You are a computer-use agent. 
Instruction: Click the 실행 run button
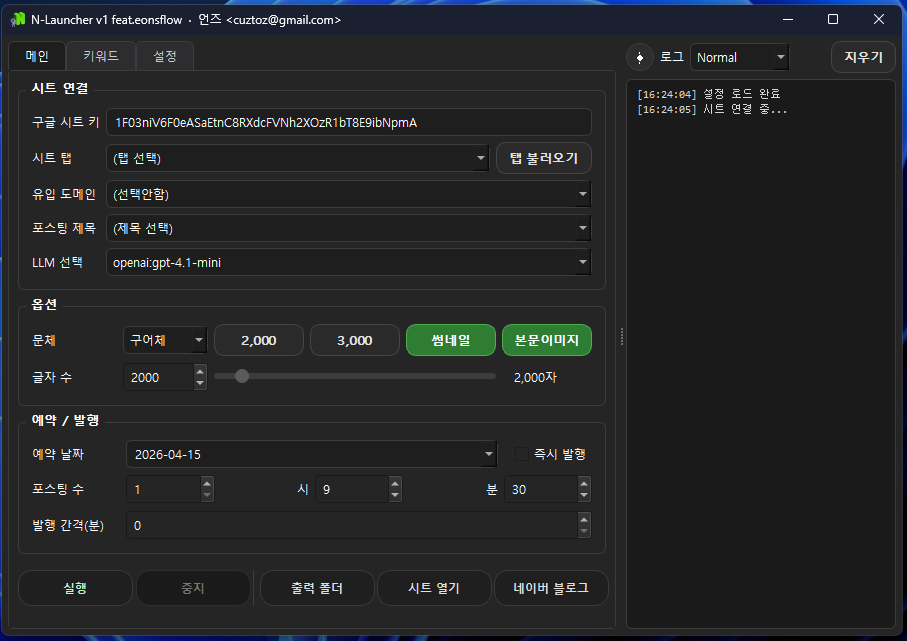click(x=75, y=588)
